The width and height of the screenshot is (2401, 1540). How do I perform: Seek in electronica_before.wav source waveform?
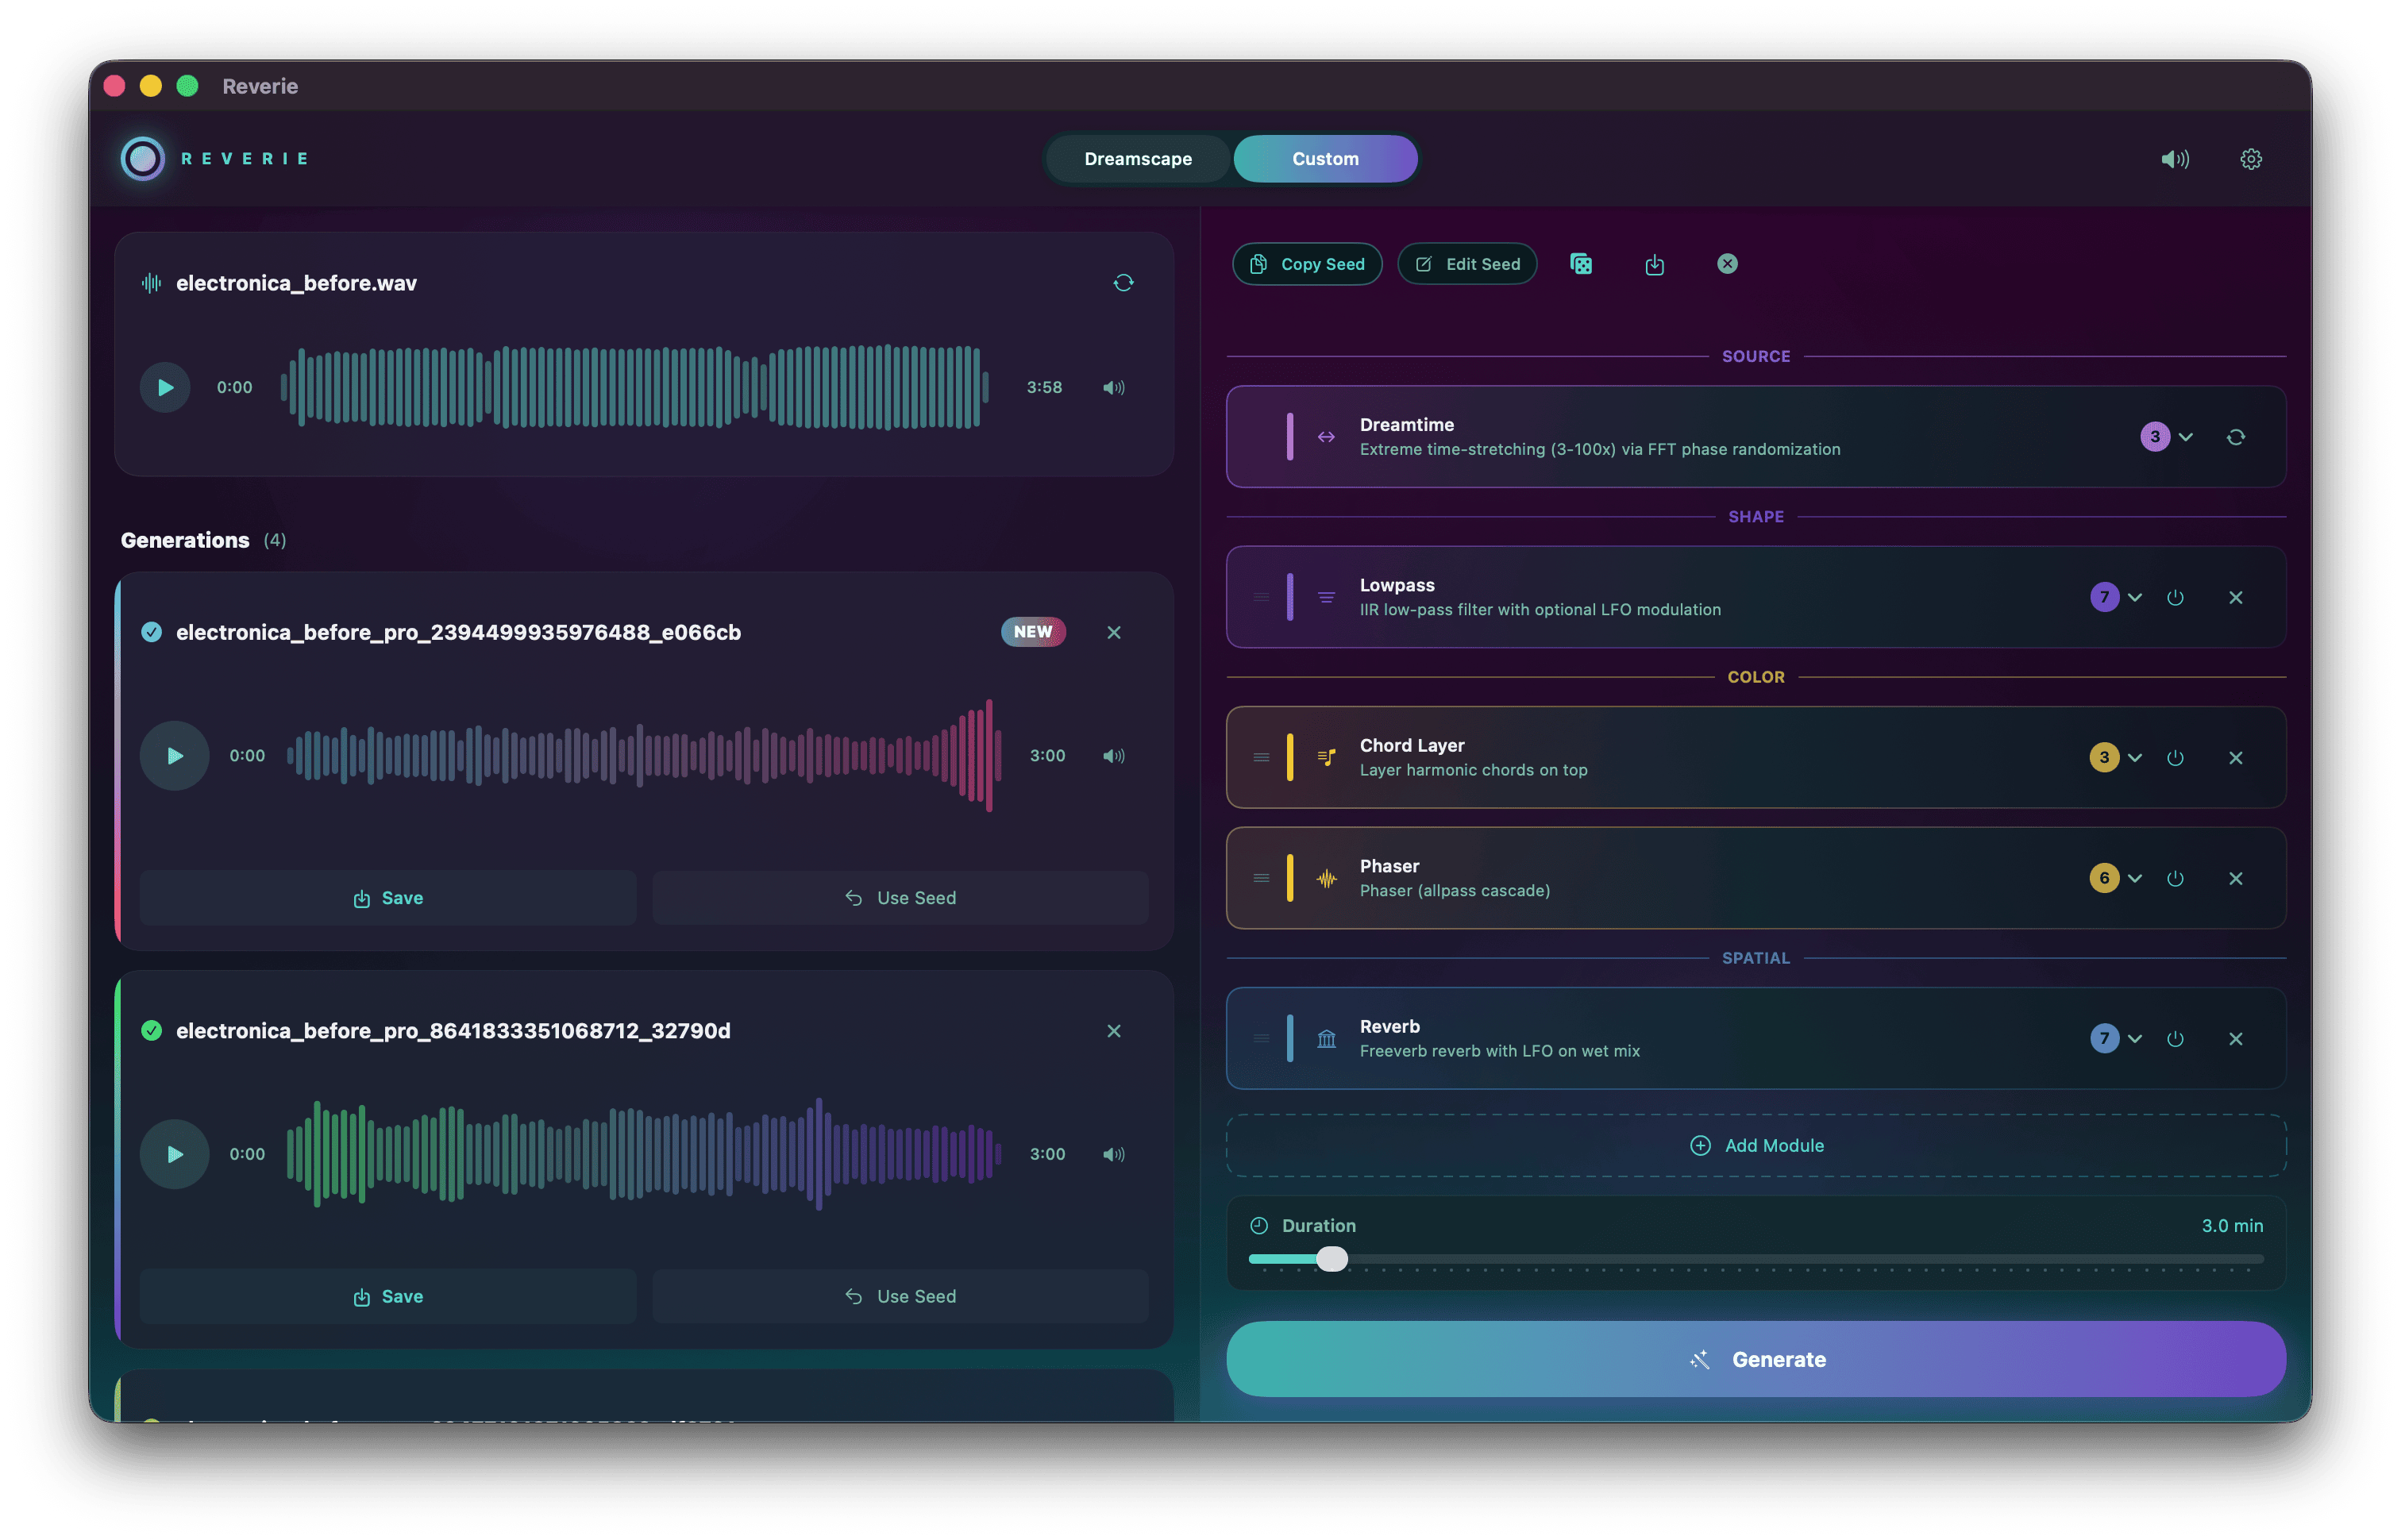coord(634,387)
